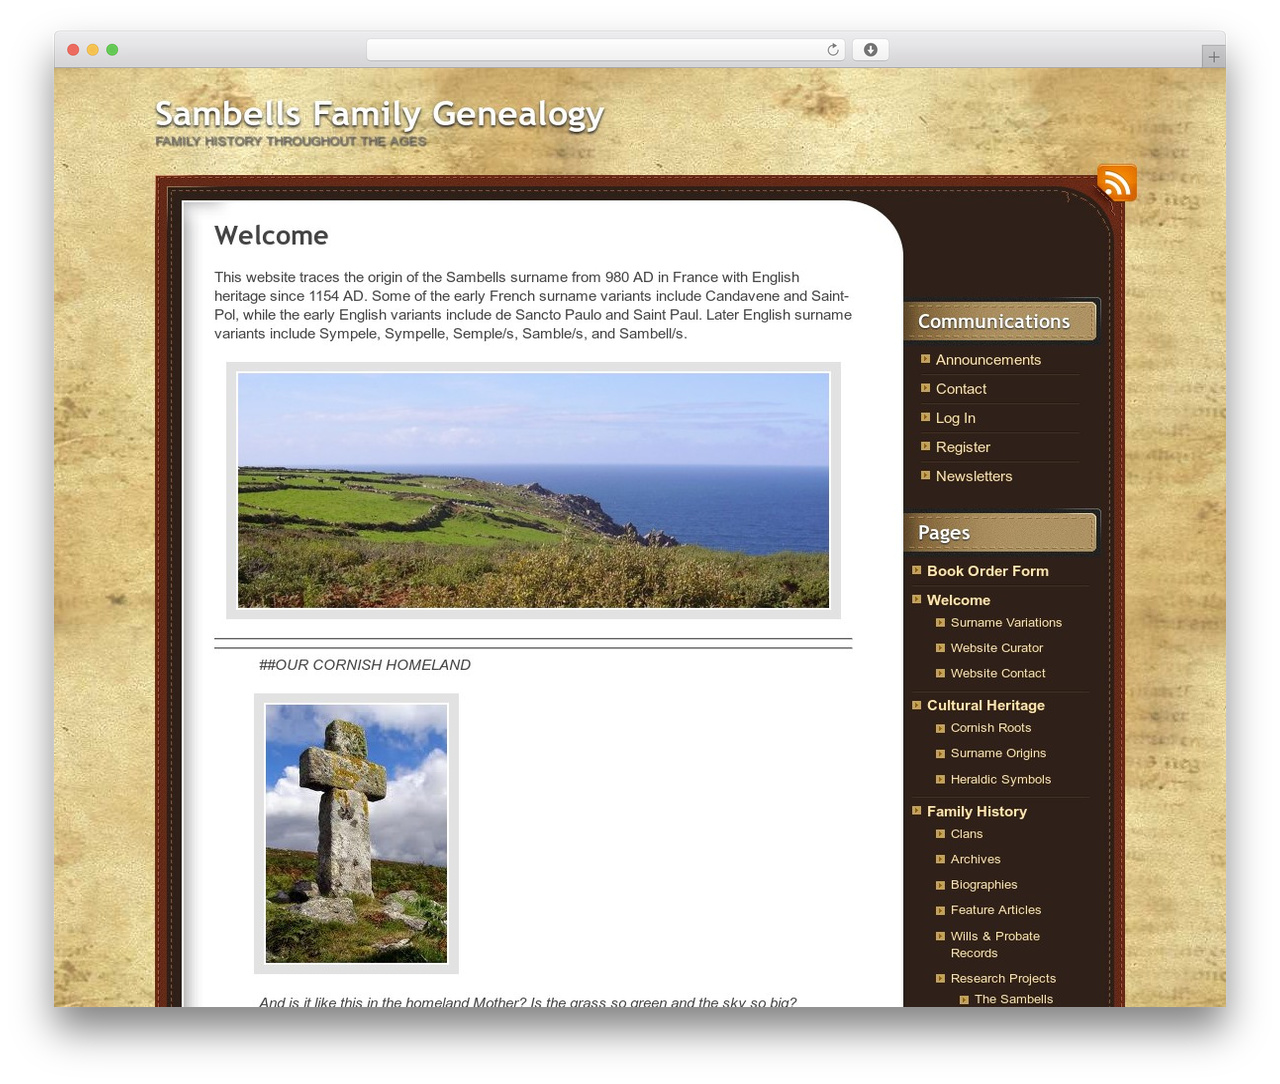The width and height of the screenshot is (1280, 1084).
Task: Open the Book Order Form page
Action: [988, 571]
